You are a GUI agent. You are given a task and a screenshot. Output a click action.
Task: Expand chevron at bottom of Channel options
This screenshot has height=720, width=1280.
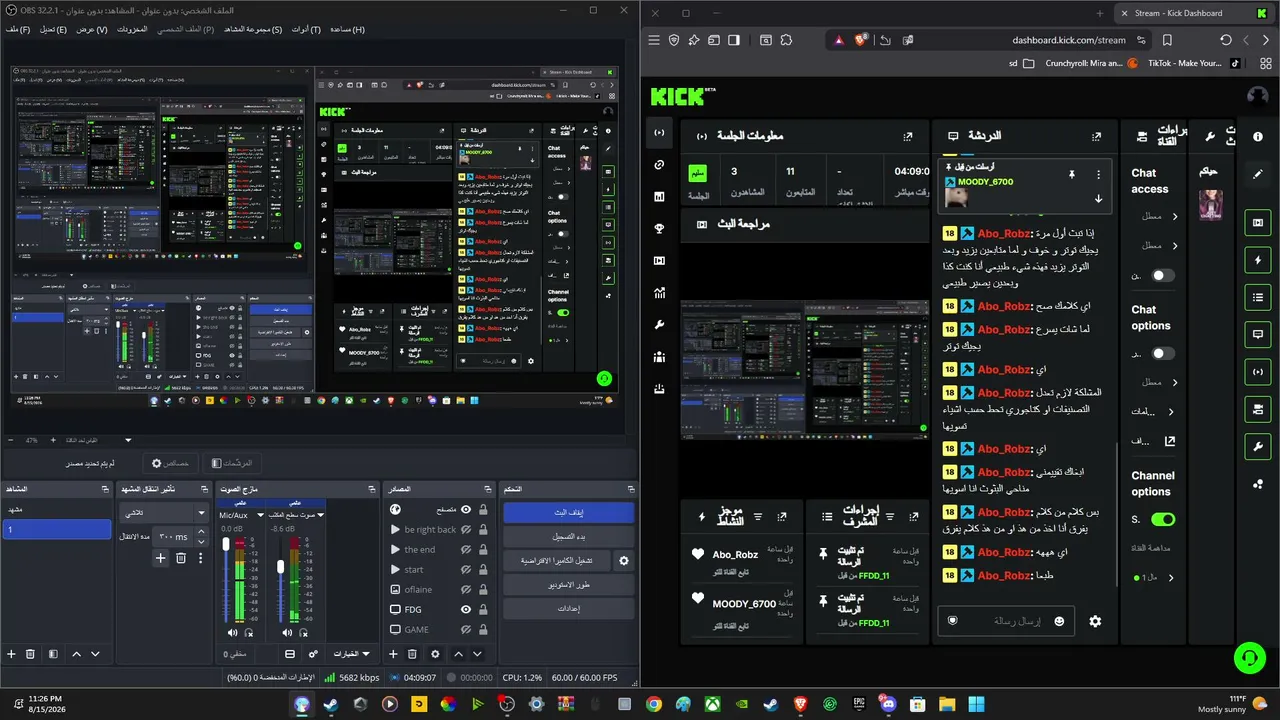1171,577
